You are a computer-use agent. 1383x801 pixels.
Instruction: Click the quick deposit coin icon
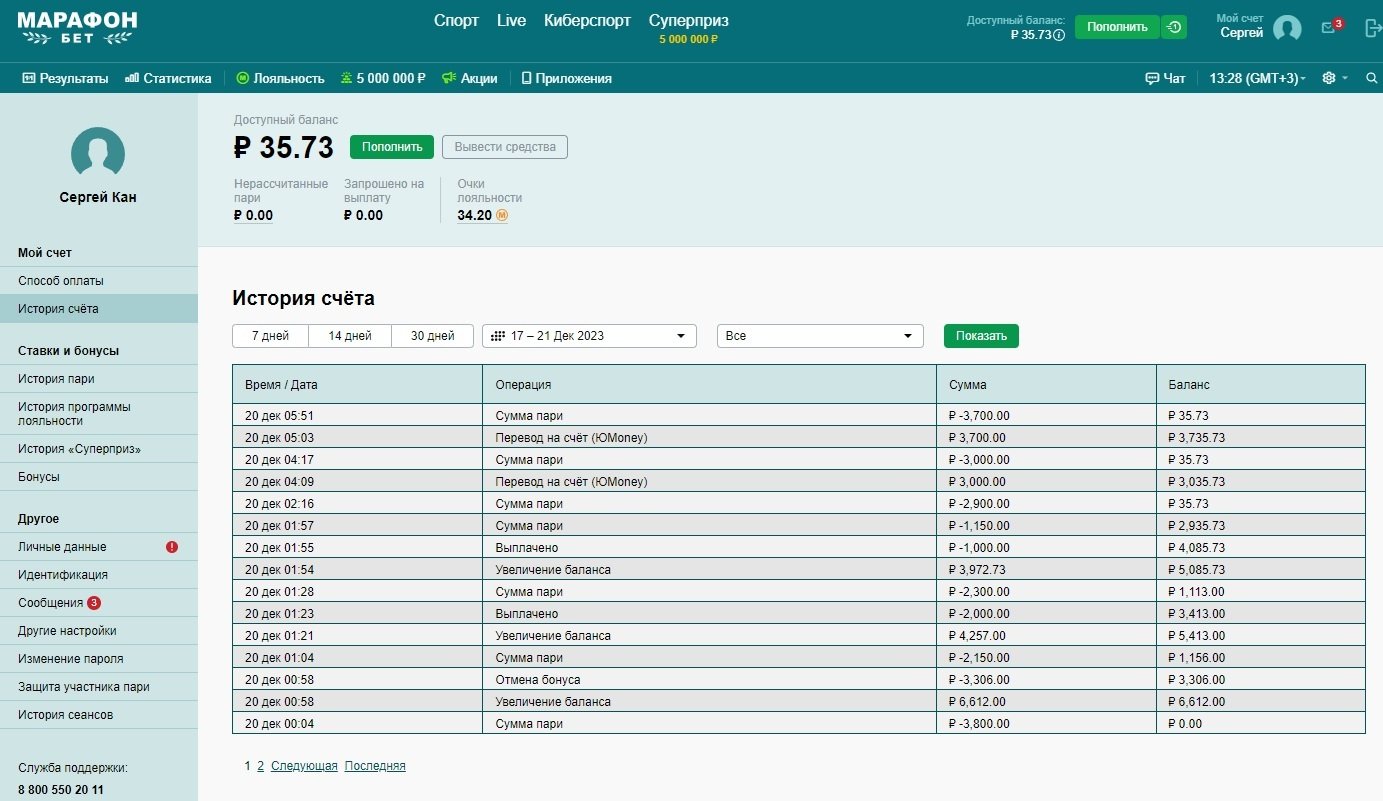[x=1174, y=27]
